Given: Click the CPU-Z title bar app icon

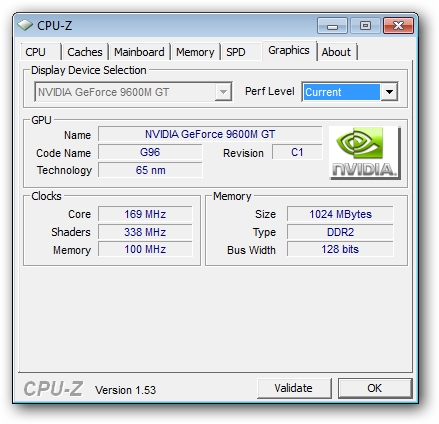Looking at the screenshot, I should pyautogui.click(x=25, y=25).
